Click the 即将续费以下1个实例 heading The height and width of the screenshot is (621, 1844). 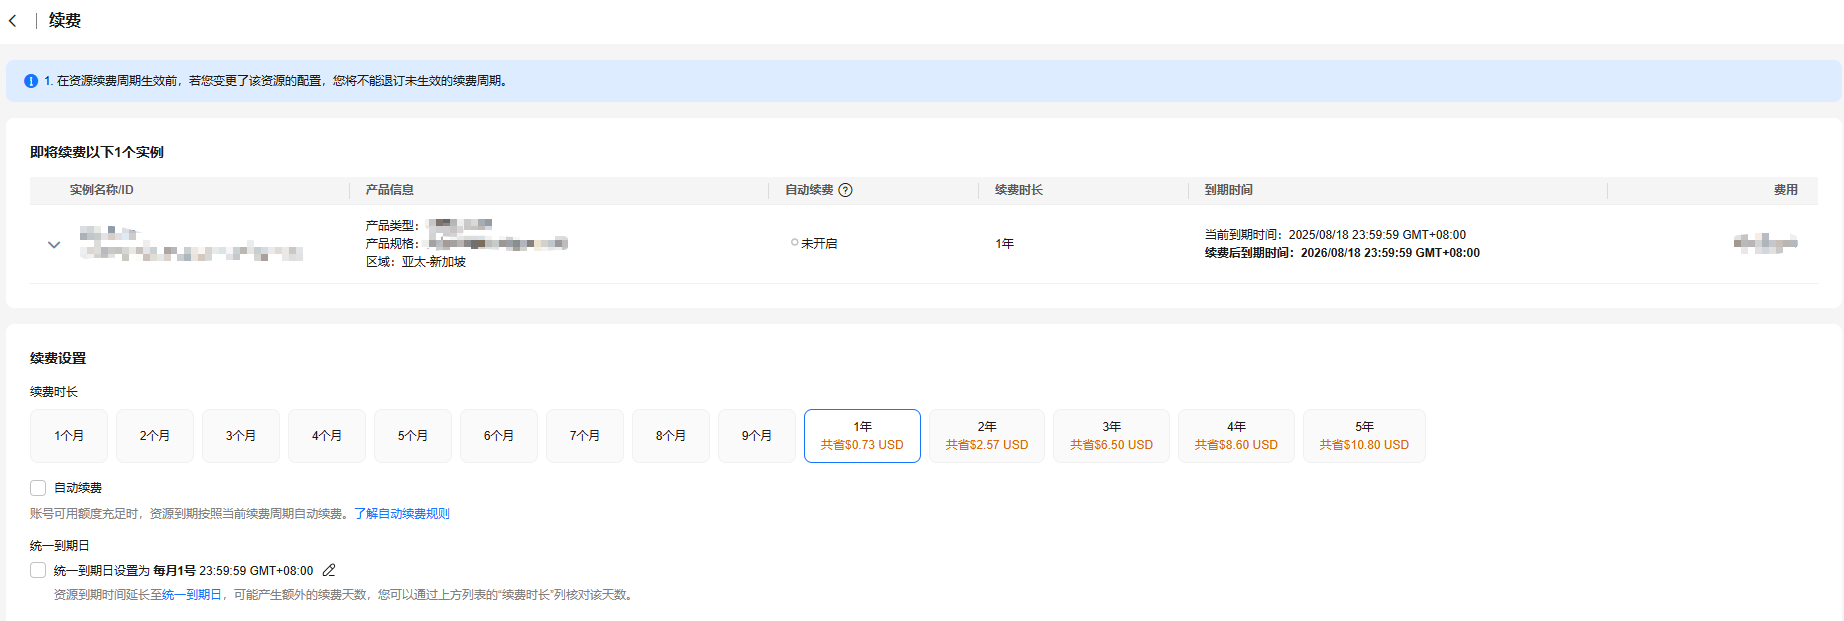click(97, 152)
